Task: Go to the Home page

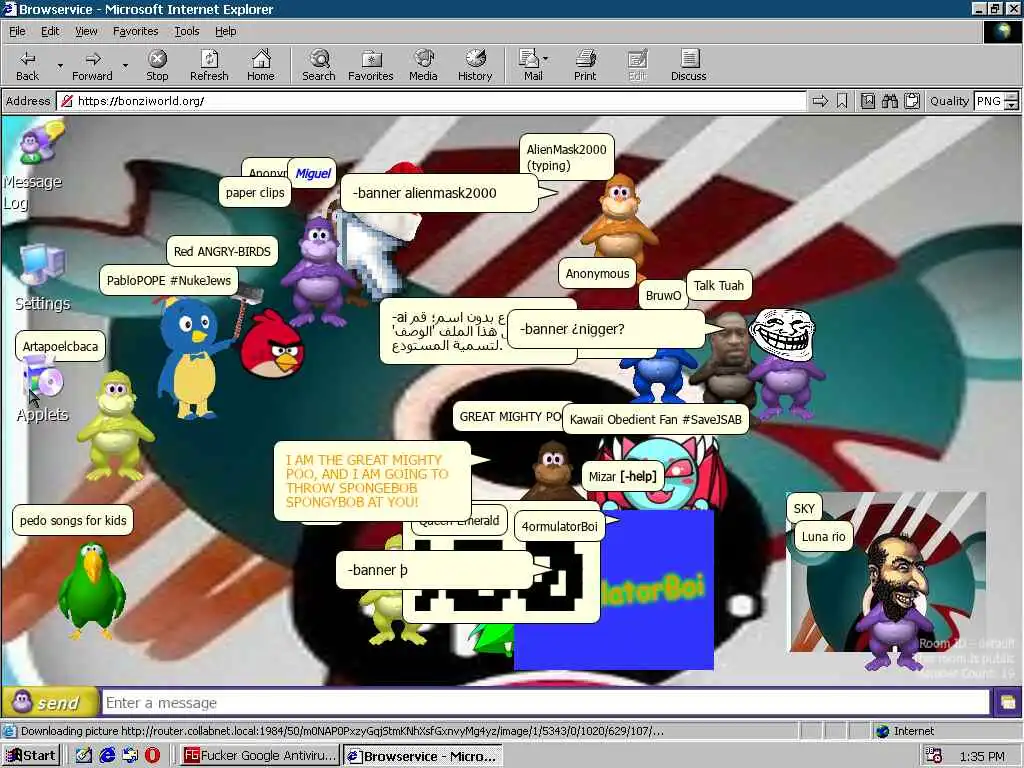Action: coord(261,65)
